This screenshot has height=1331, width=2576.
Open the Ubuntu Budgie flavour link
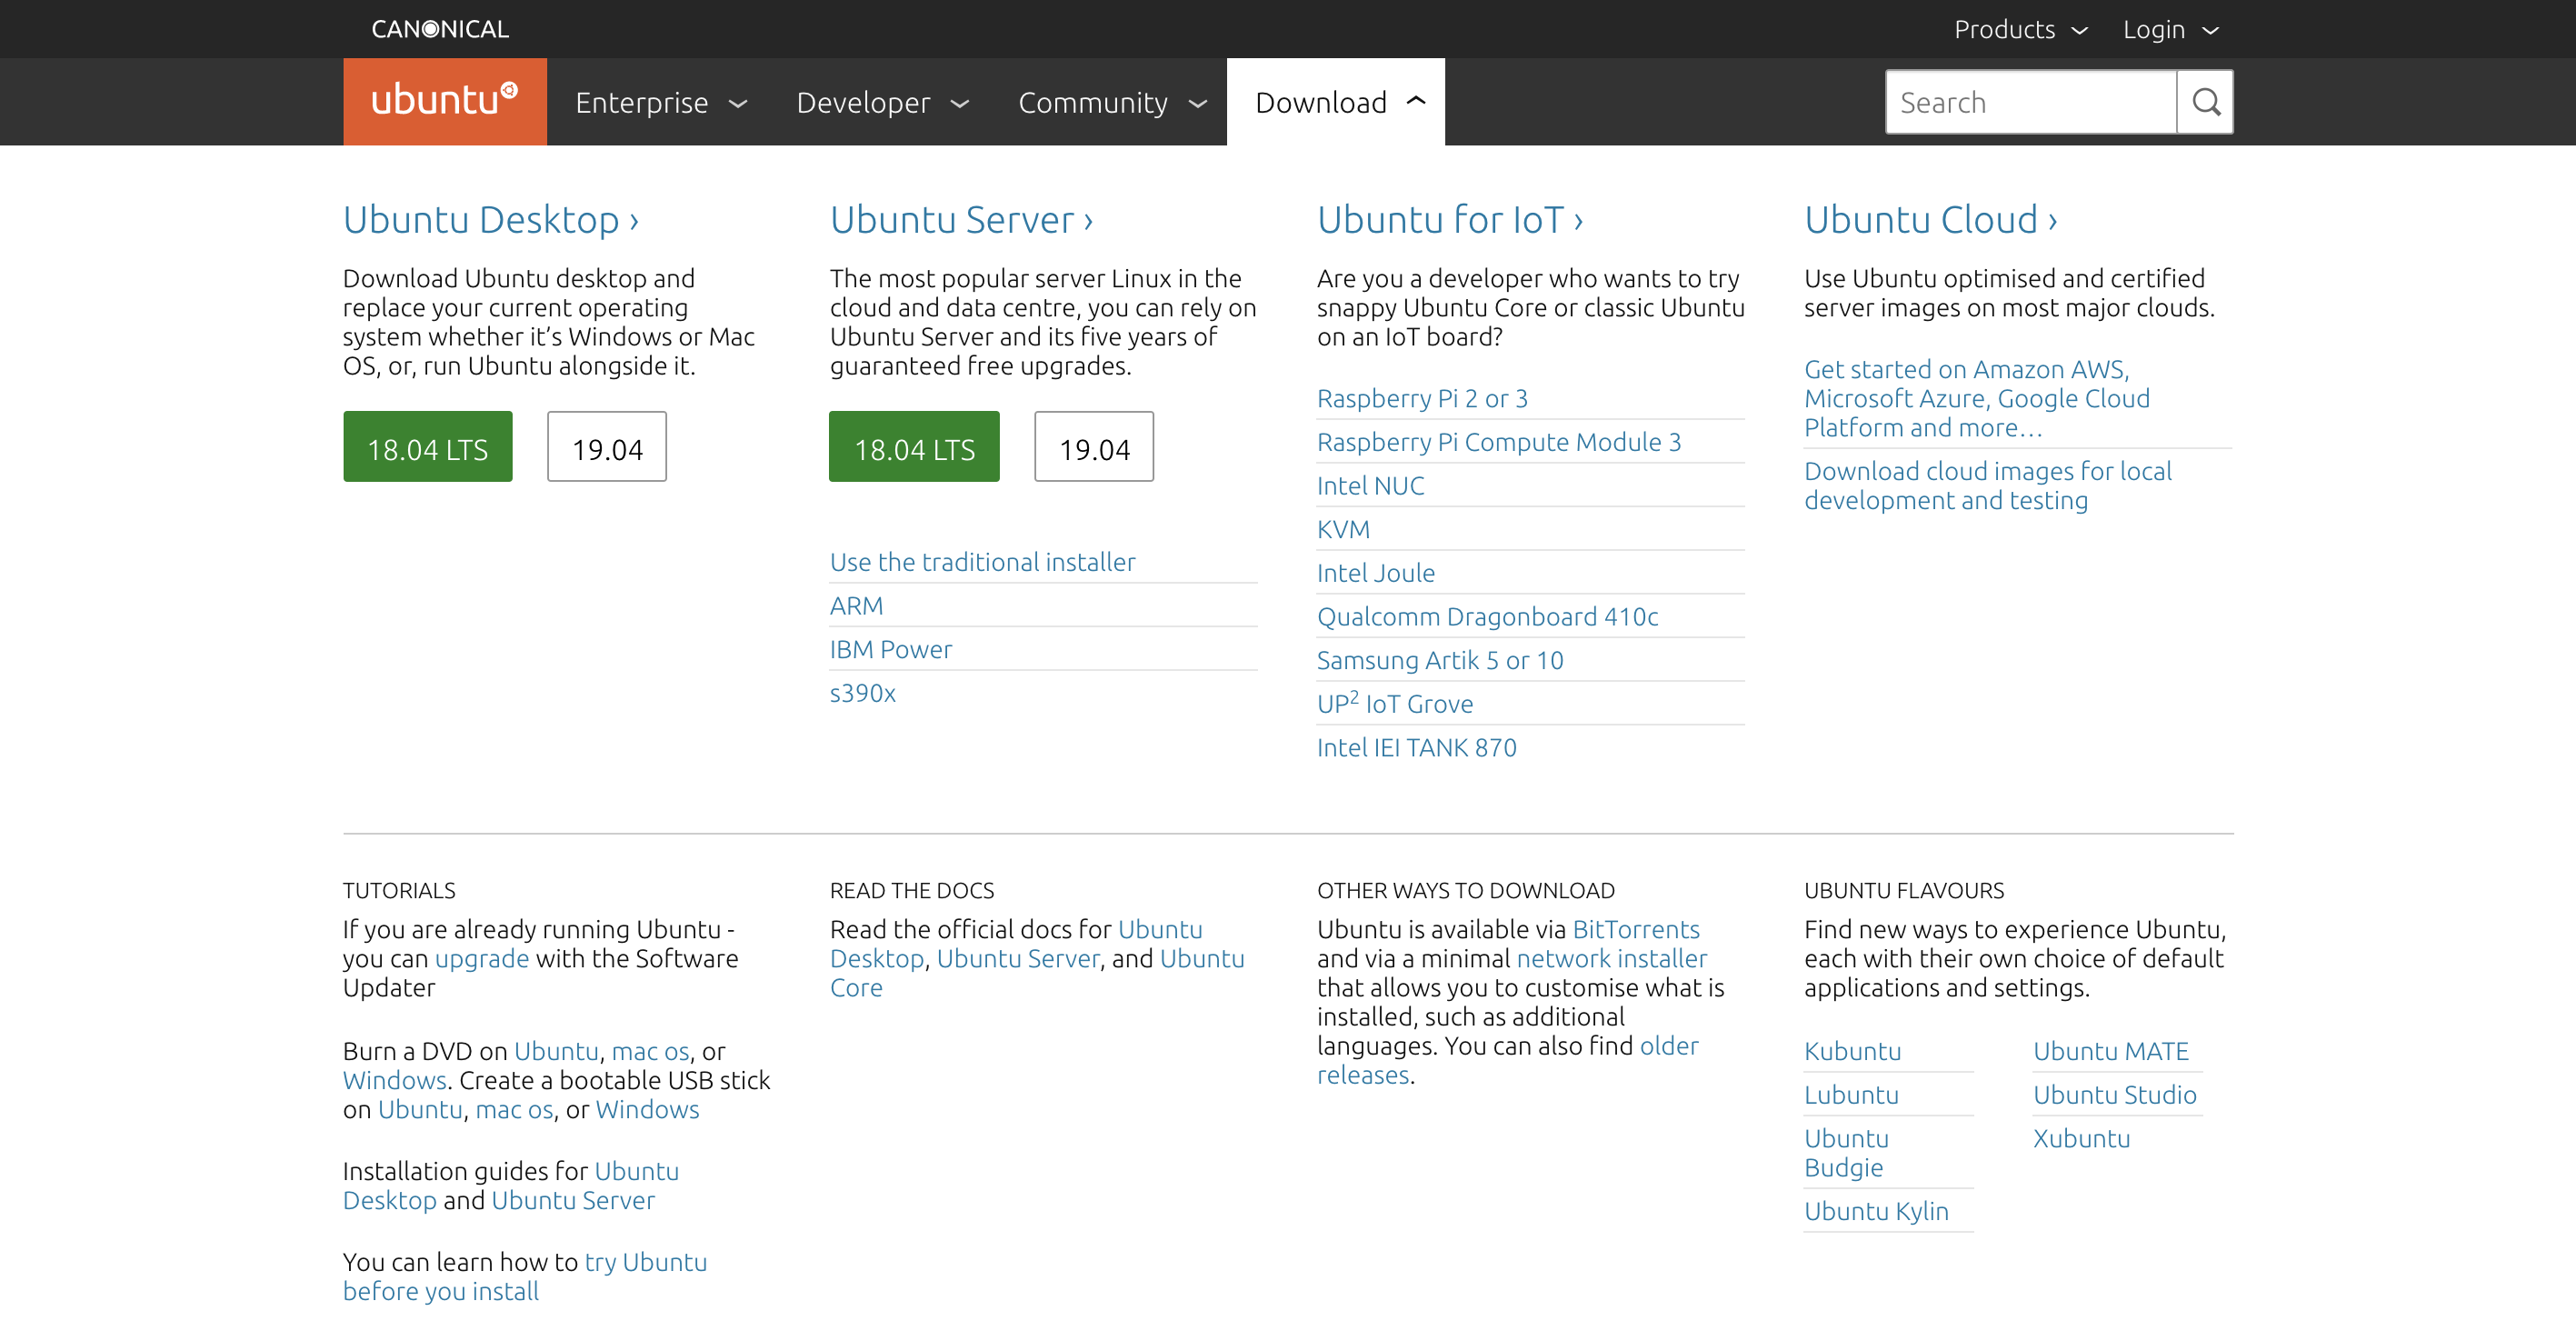pyautogui.click(x=1846, y=1153)
